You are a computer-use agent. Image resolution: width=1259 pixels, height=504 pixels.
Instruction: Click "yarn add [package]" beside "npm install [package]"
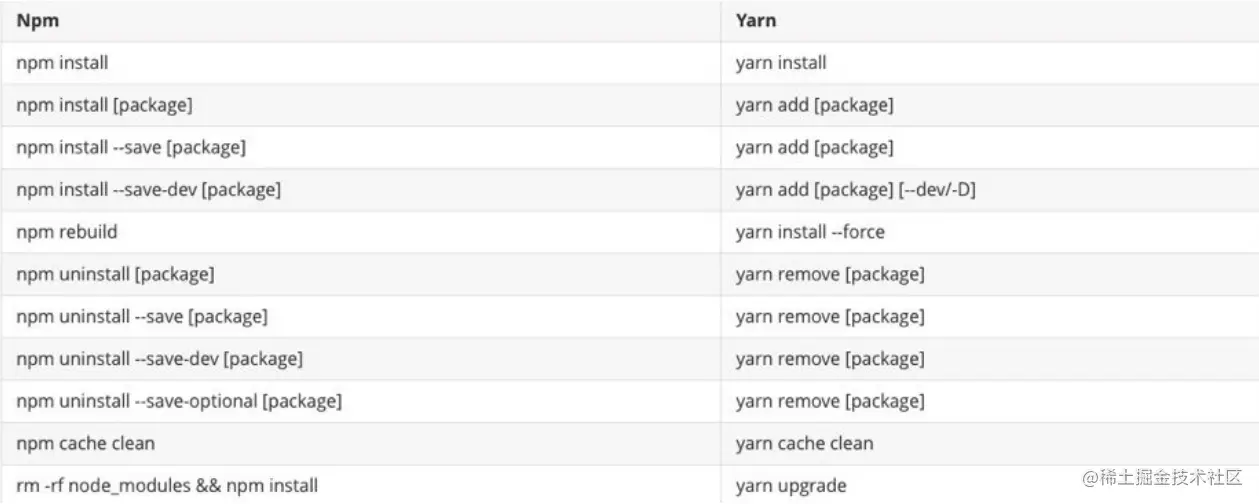[814, 105]
